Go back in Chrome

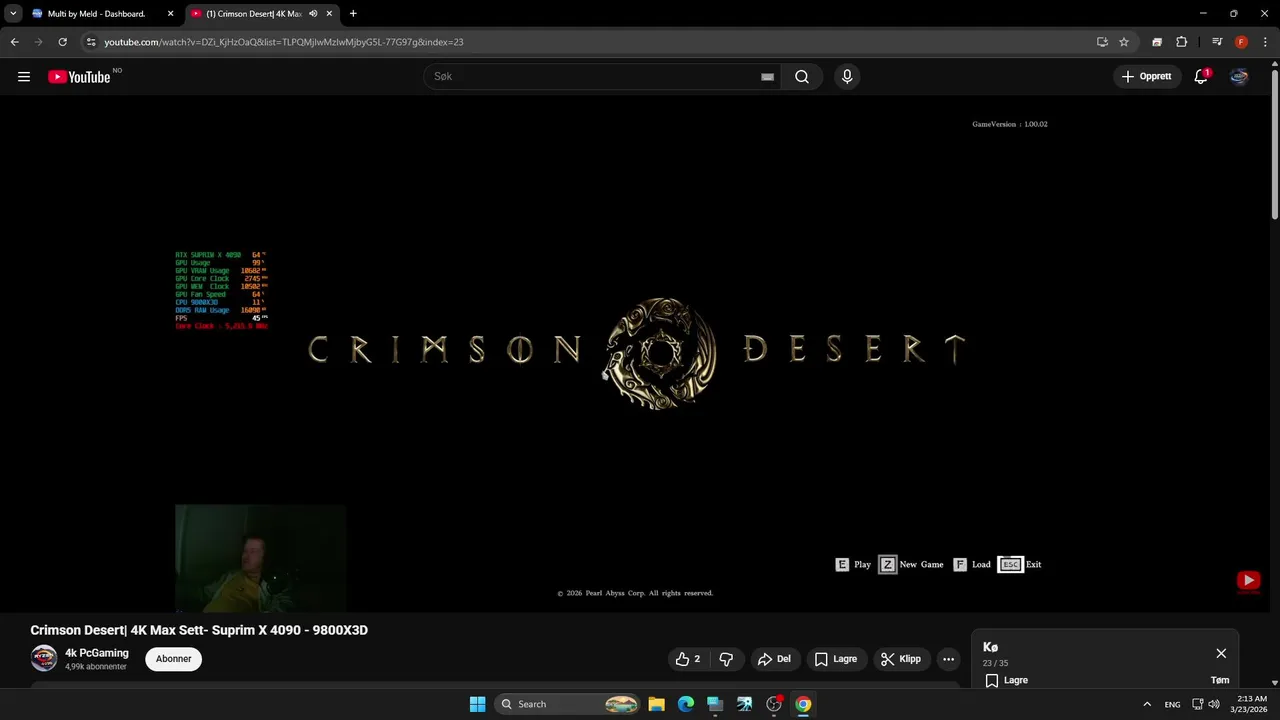[14, 42]
